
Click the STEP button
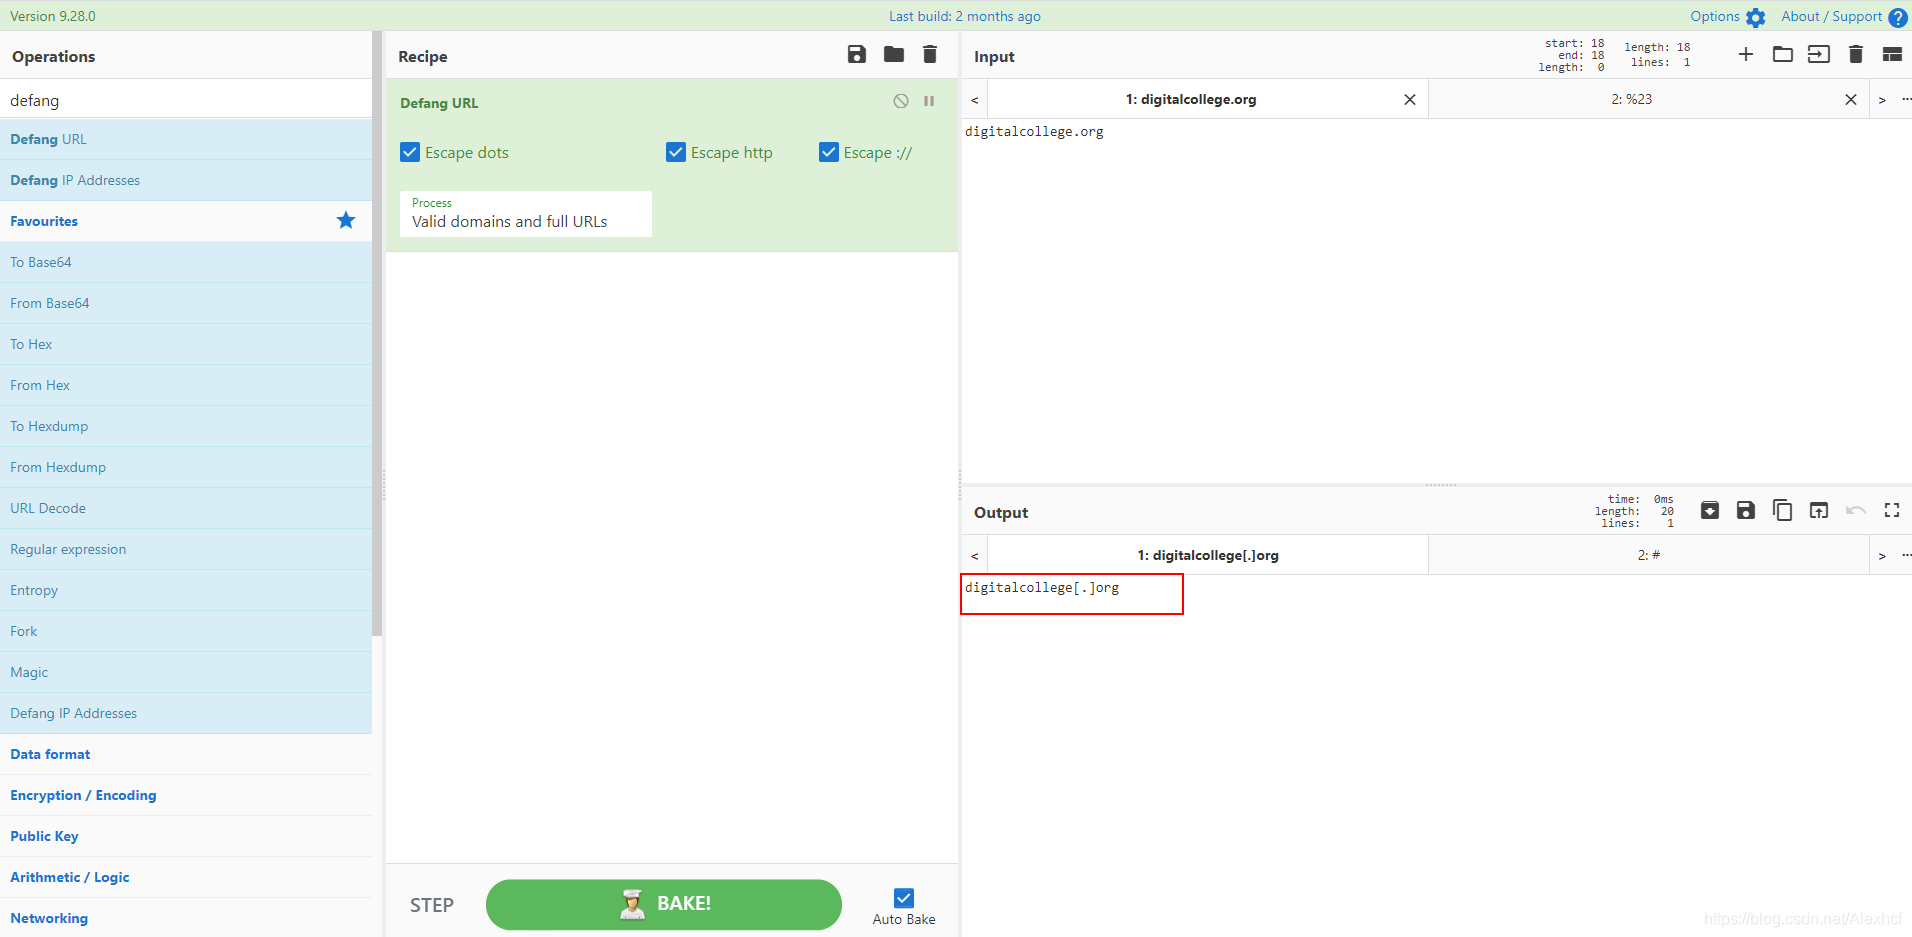[x=432, y=905]
